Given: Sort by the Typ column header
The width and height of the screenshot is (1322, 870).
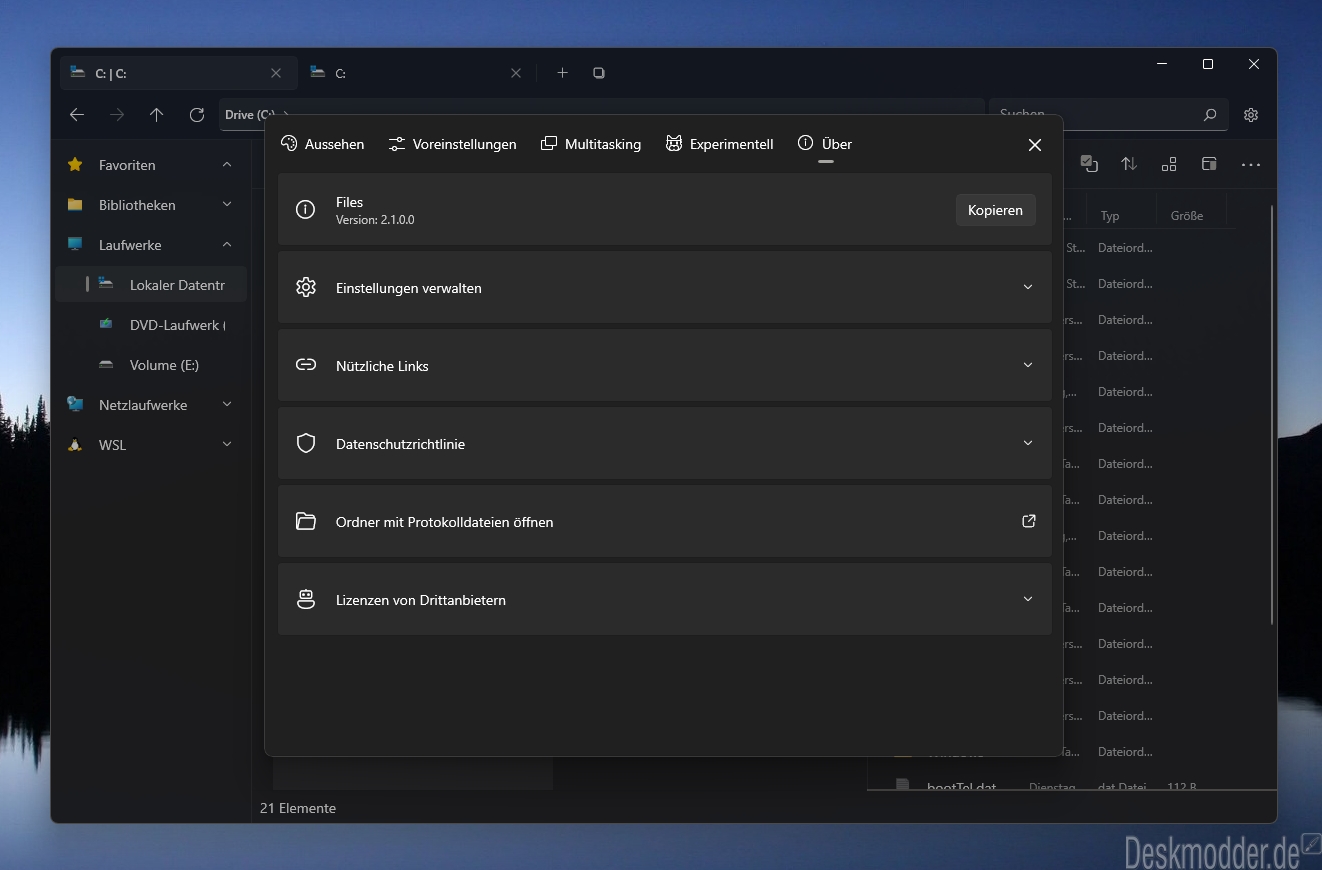Looking at the screenshot, I should [1110, 216].
